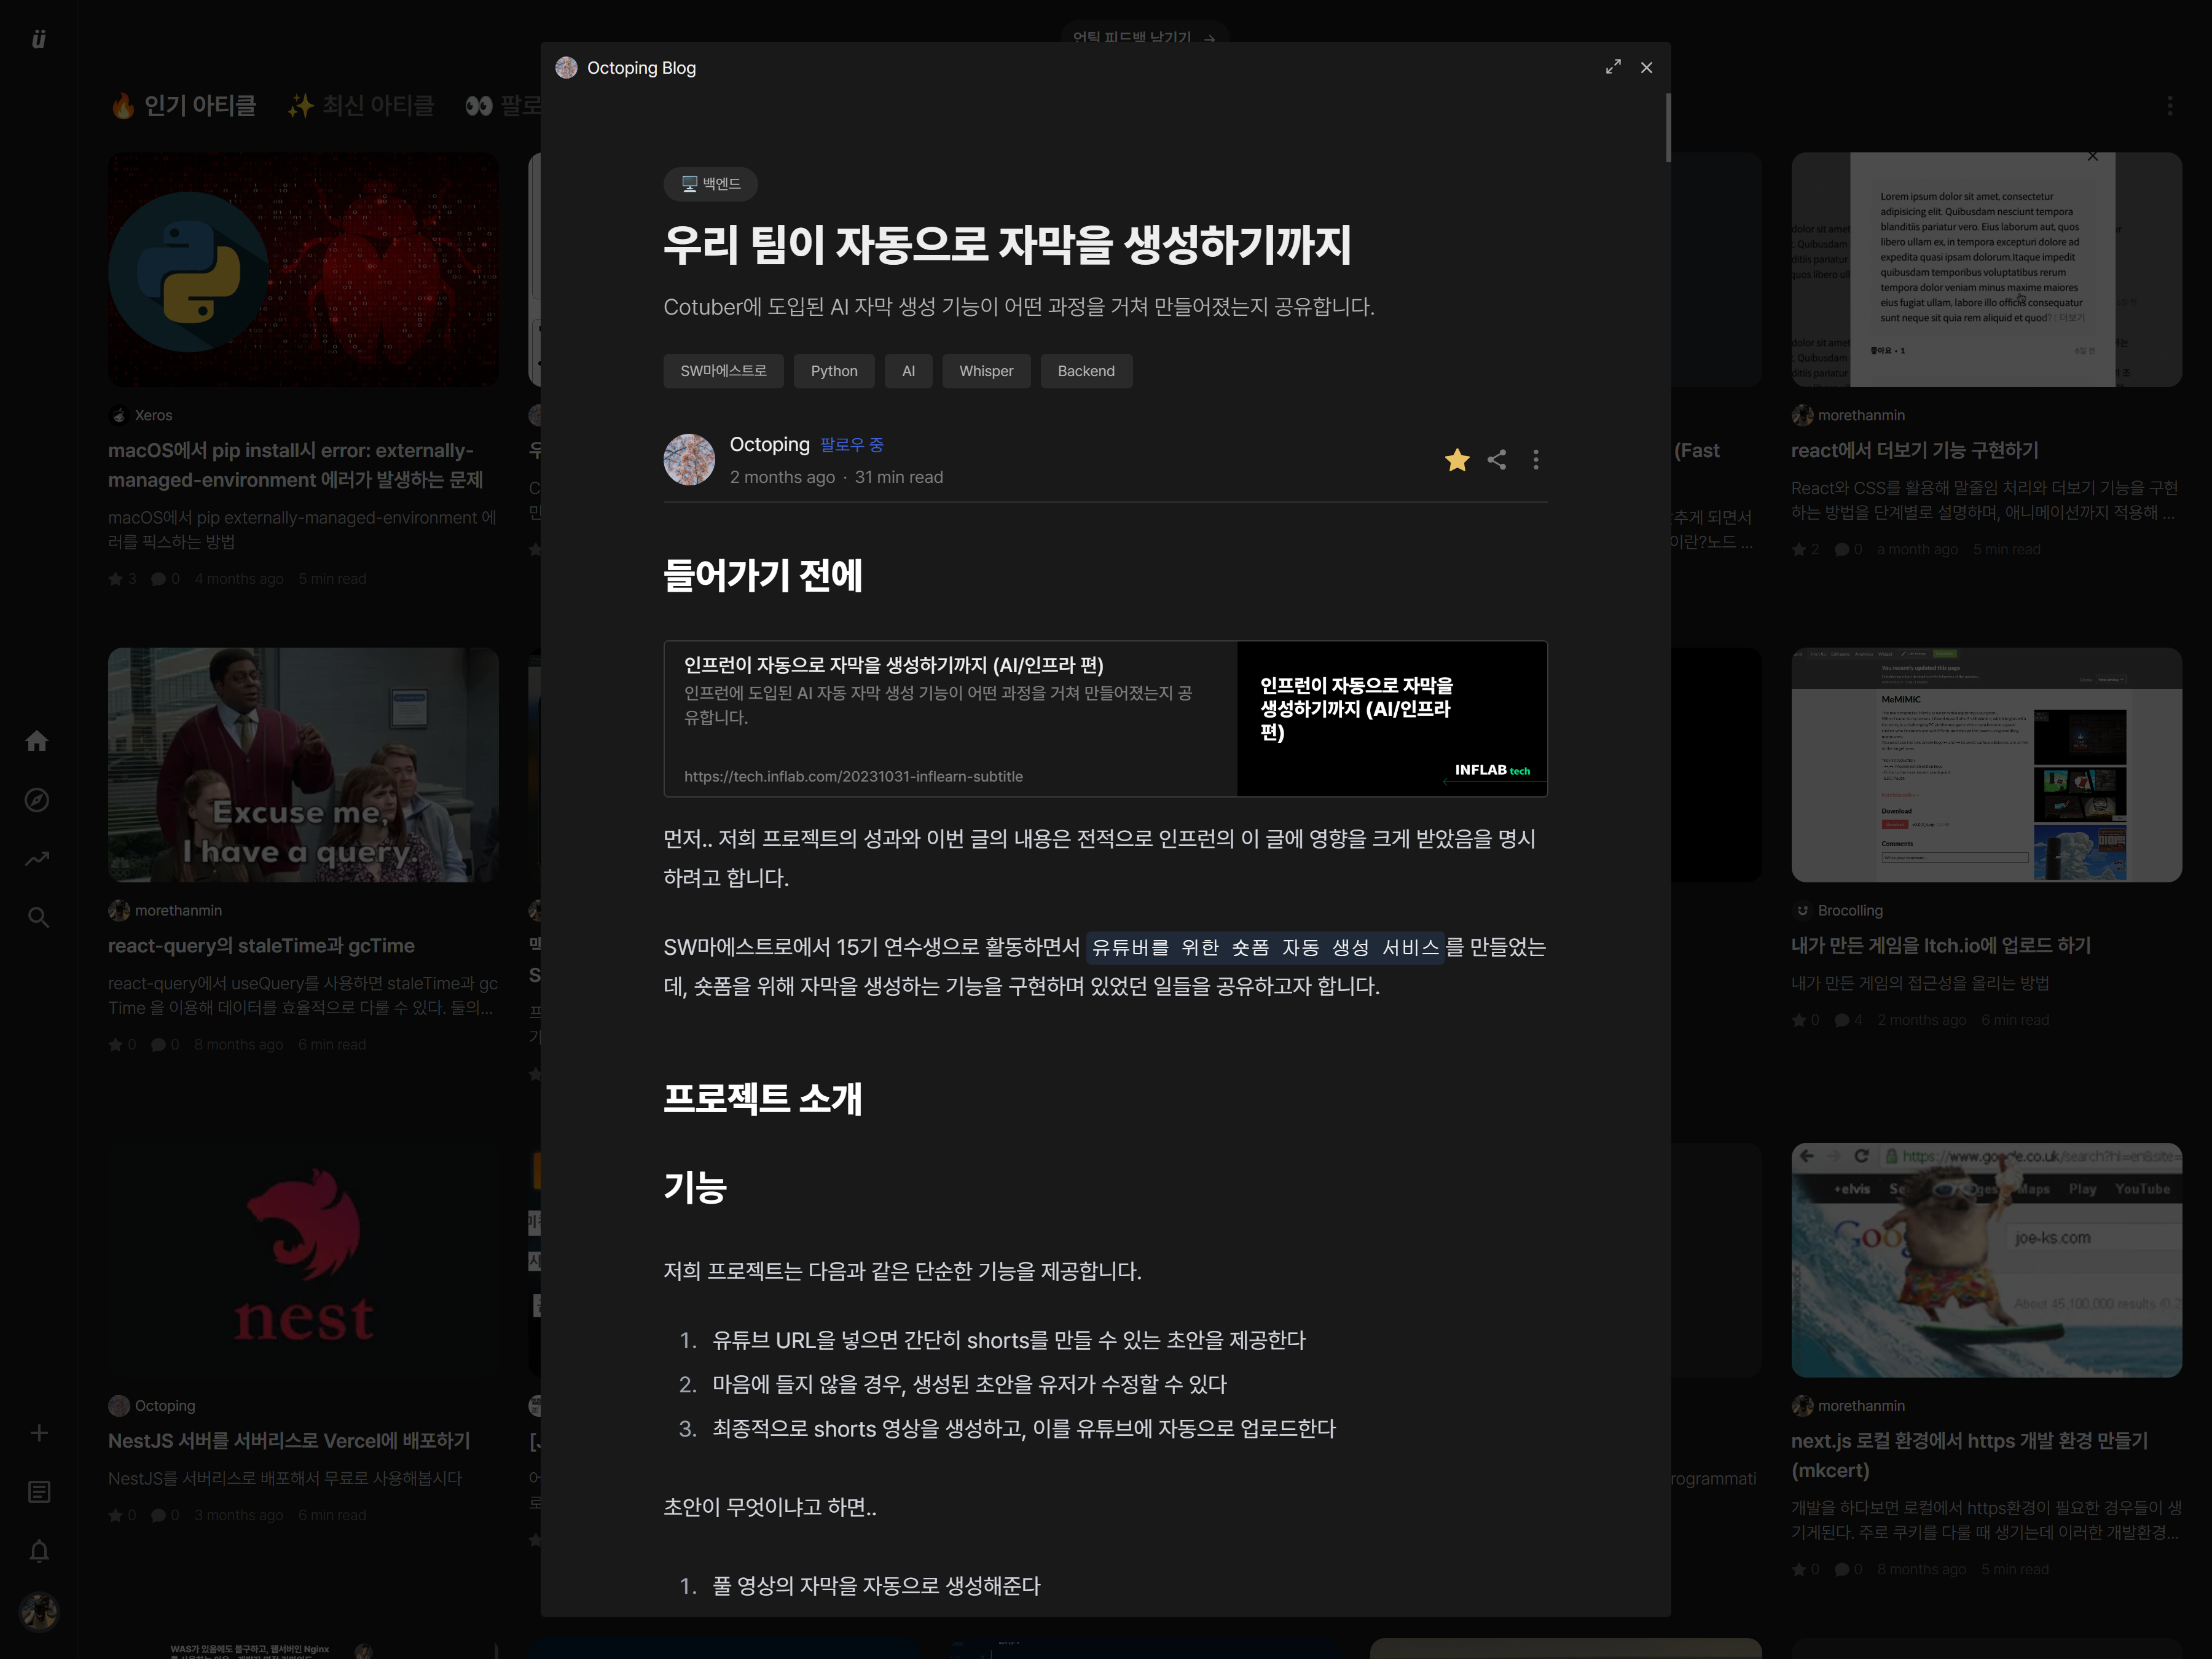Image resolution: width=2212 pixels, height=1659 pixels.
Task: Open the macOS pip install error article
Action: point(296,466)
